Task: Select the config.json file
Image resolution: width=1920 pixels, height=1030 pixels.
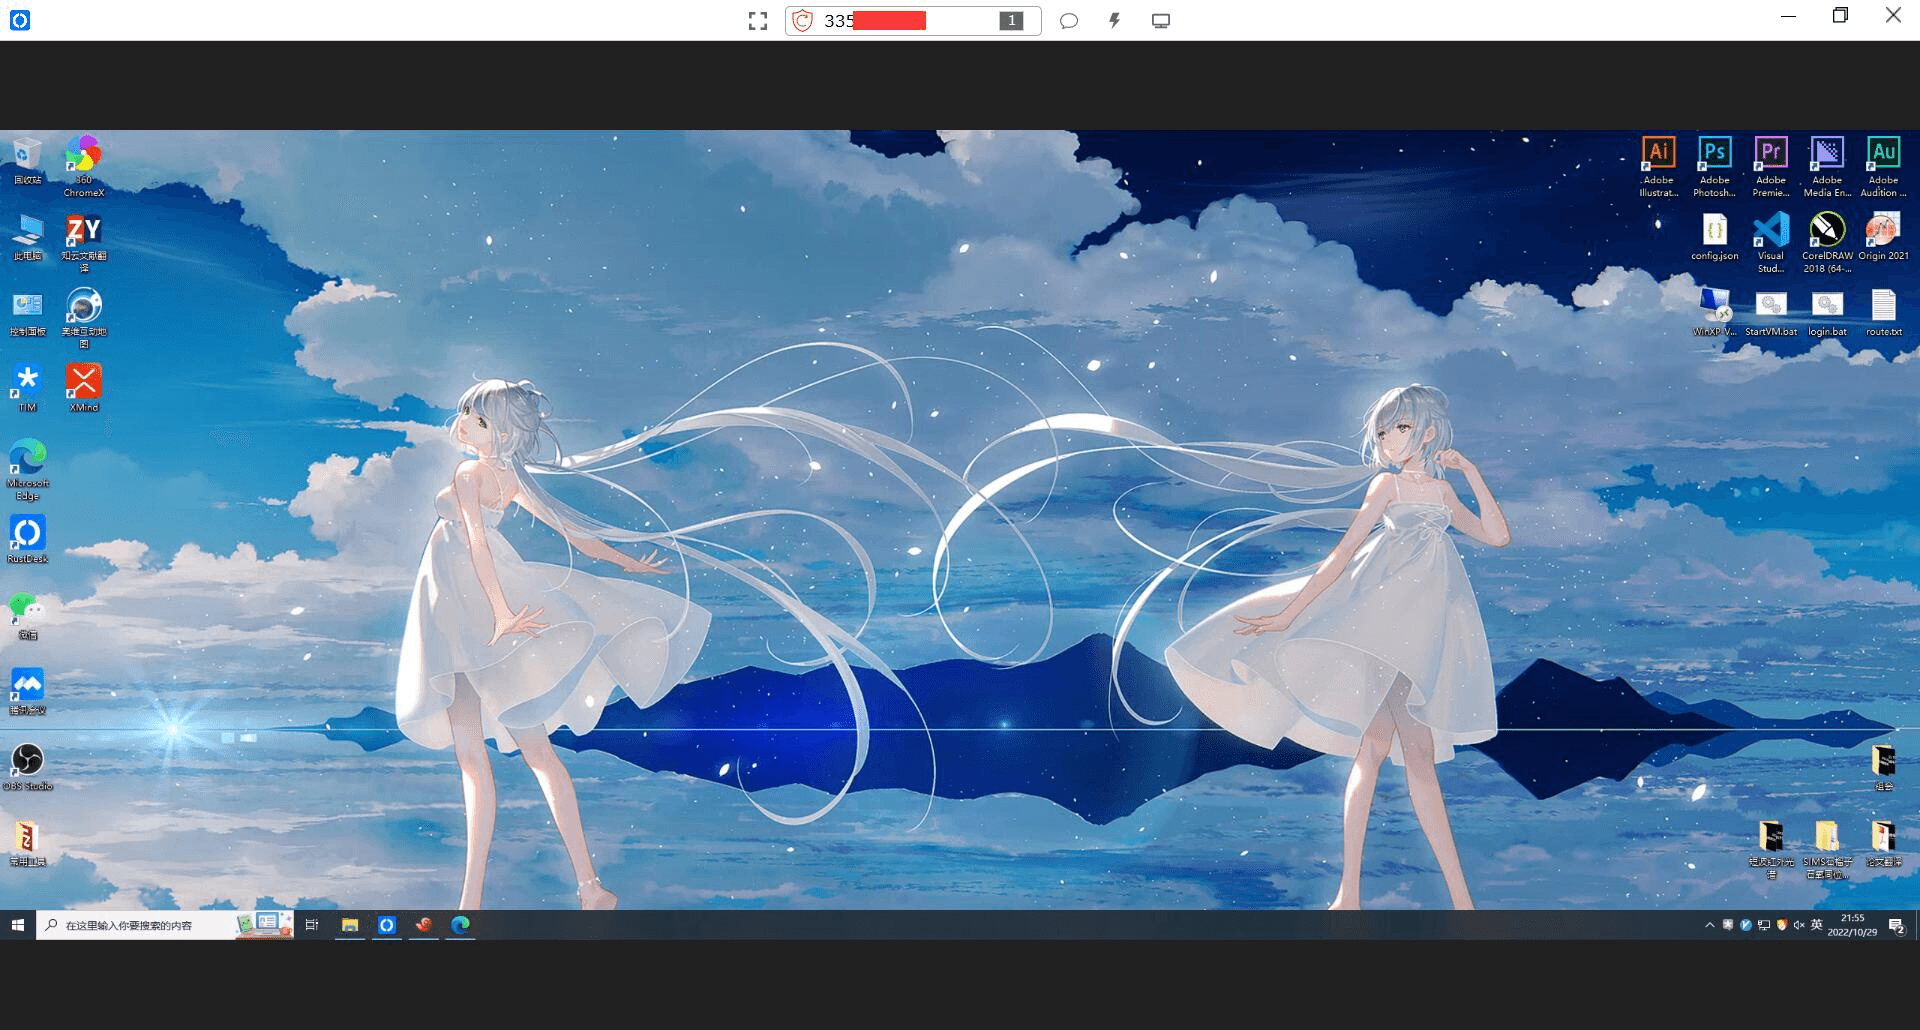Action: [1714, 237]
